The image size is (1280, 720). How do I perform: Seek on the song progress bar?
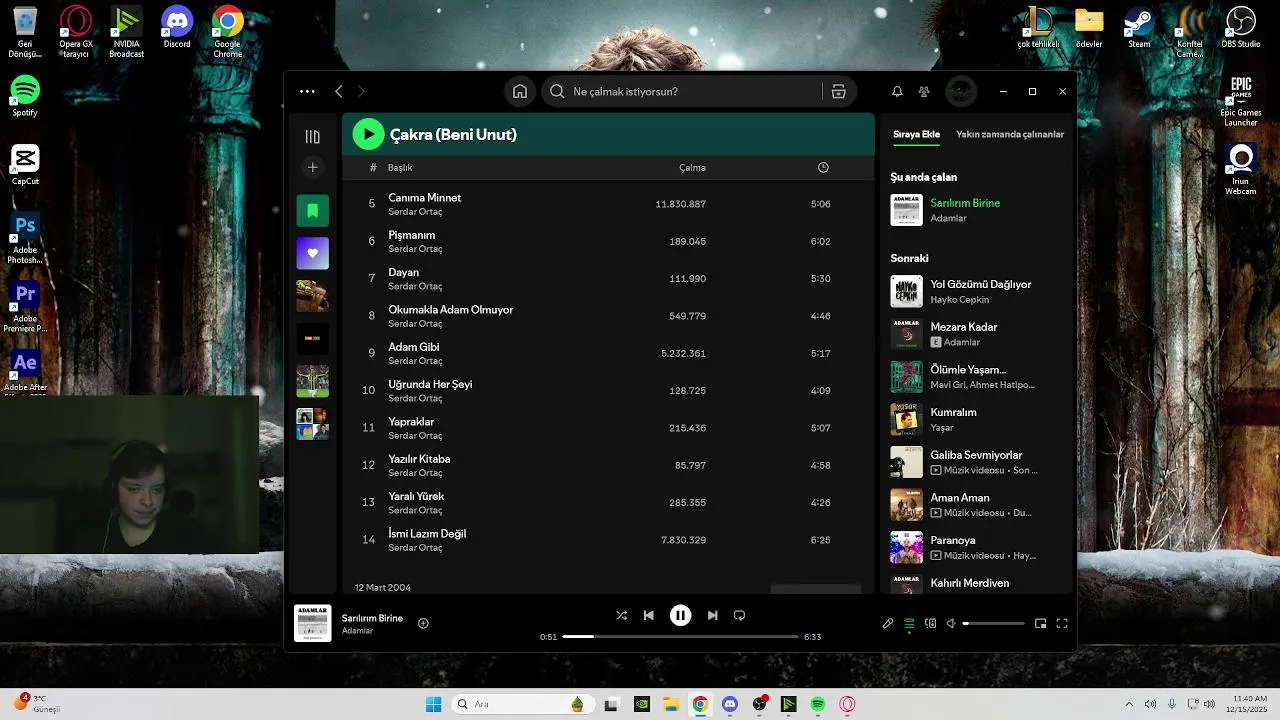point(680,636)
